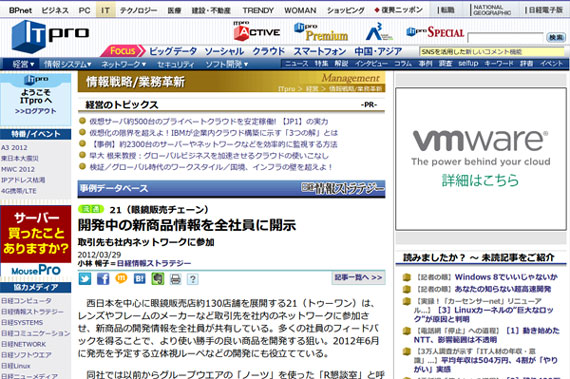
Task: Click the search input field
Action: (x=506, y=37)
